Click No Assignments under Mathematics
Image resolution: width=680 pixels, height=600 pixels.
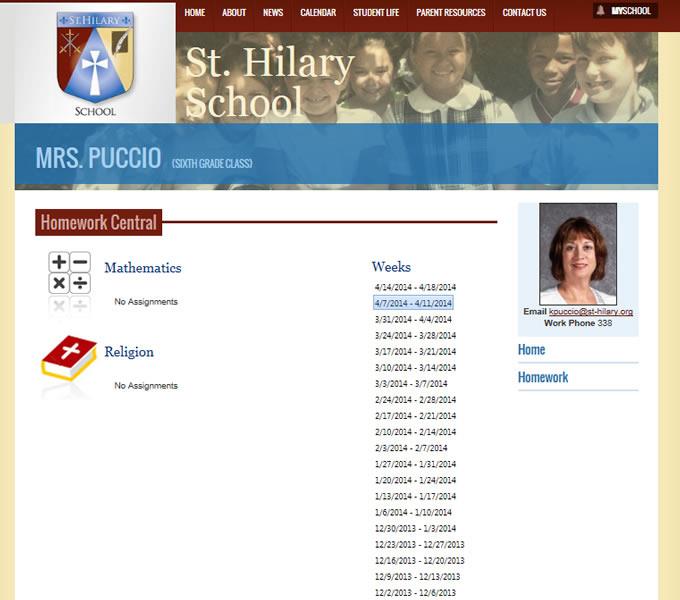pyautogui.click(x=146, y=301)
